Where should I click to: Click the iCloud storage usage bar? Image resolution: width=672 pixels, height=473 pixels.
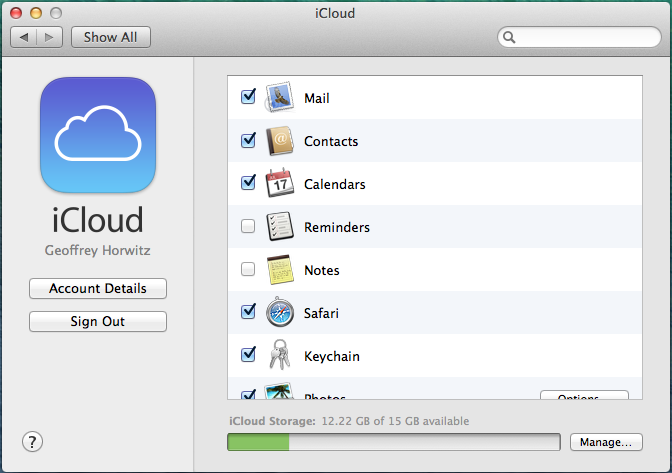click(393, 442)
